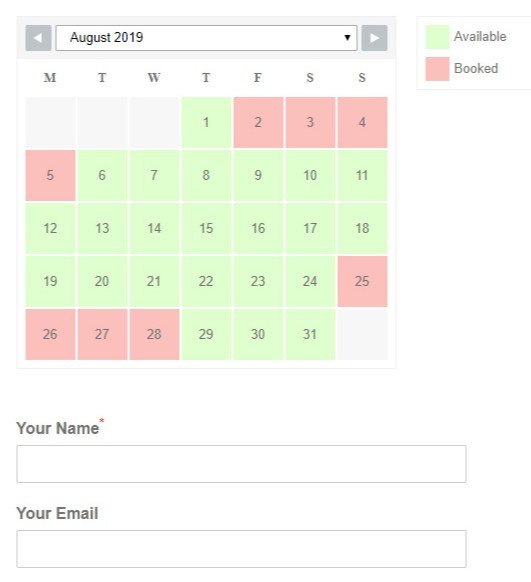Pick date 15 on the calendar
The width and height of the screenshot is (531, 582).
[x=206, y=229]
